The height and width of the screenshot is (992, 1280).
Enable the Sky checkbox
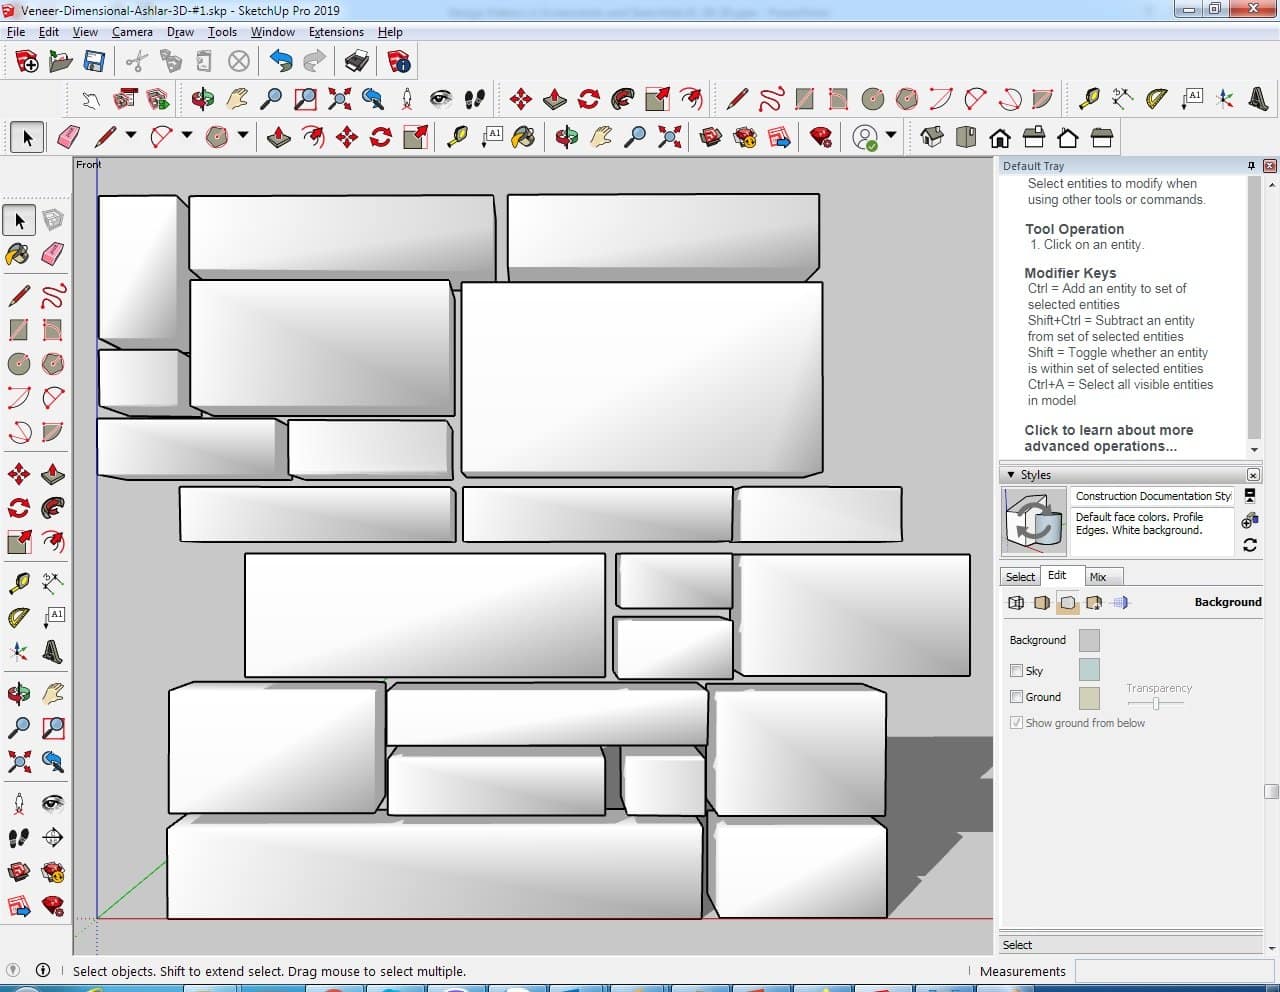point(1016,671)
